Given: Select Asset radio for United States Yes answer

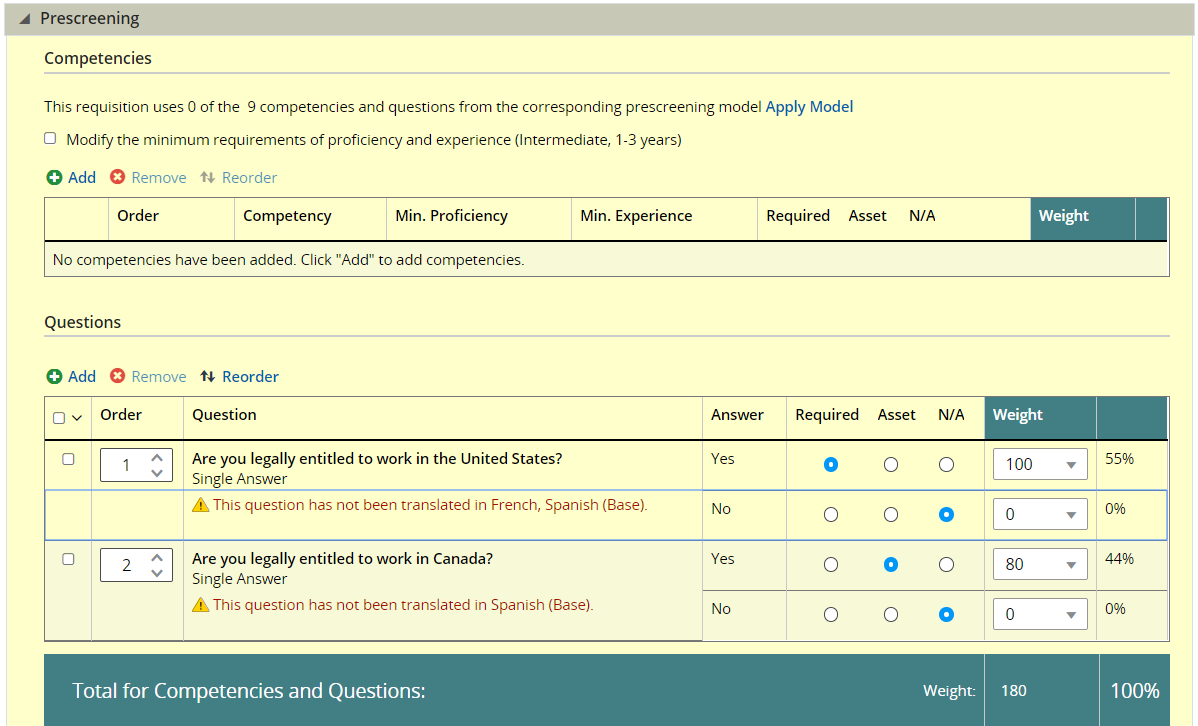Looking at the screenshot, I should (x=890, y=465).
